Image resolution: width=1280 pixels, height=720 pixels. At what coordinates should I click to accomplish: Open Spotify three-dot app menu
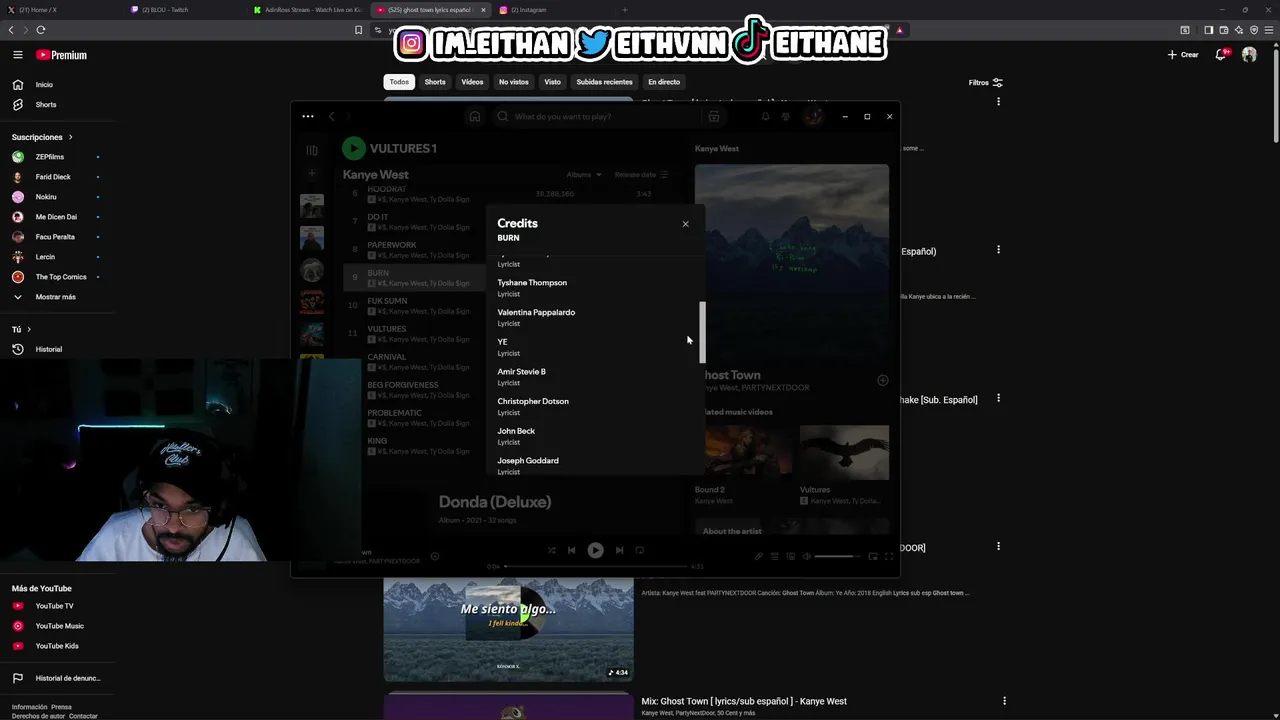click(x=308, y=116)
